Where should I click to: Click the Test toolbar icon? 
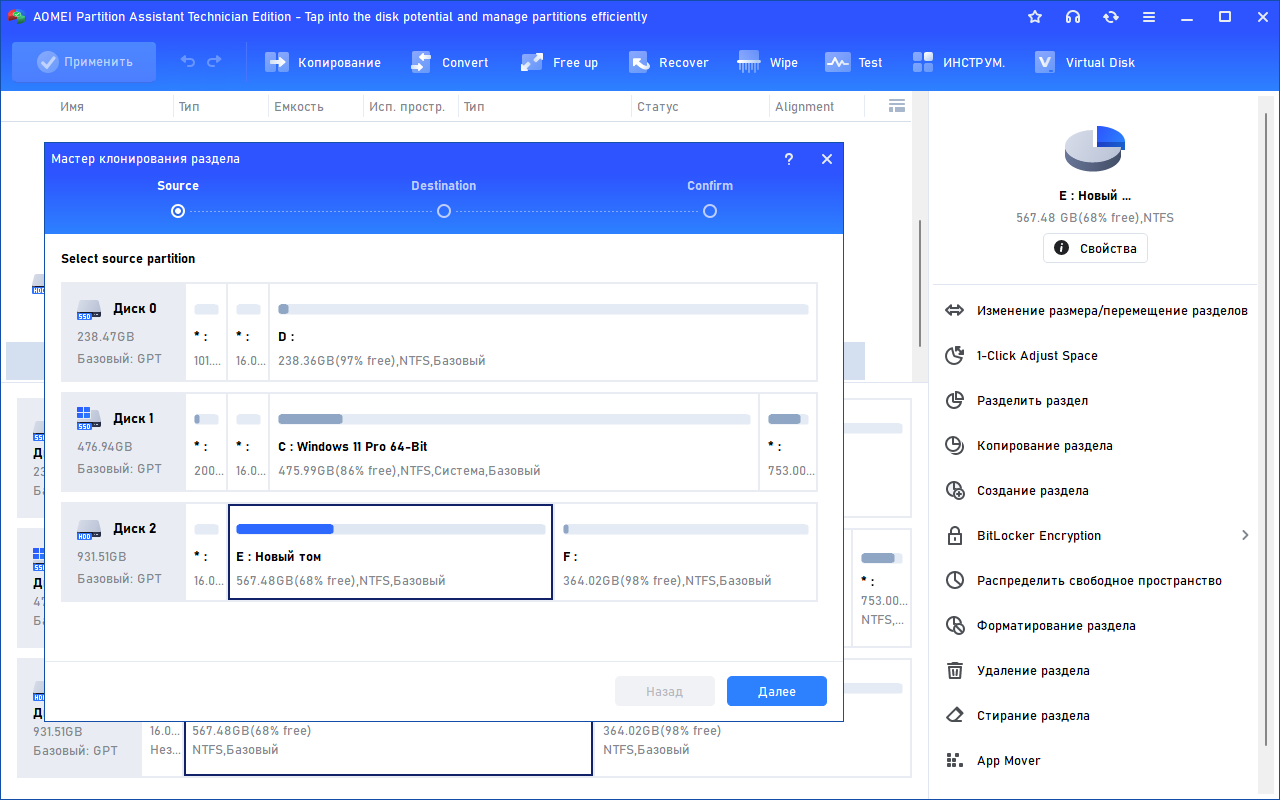click(x=837, y=62)
